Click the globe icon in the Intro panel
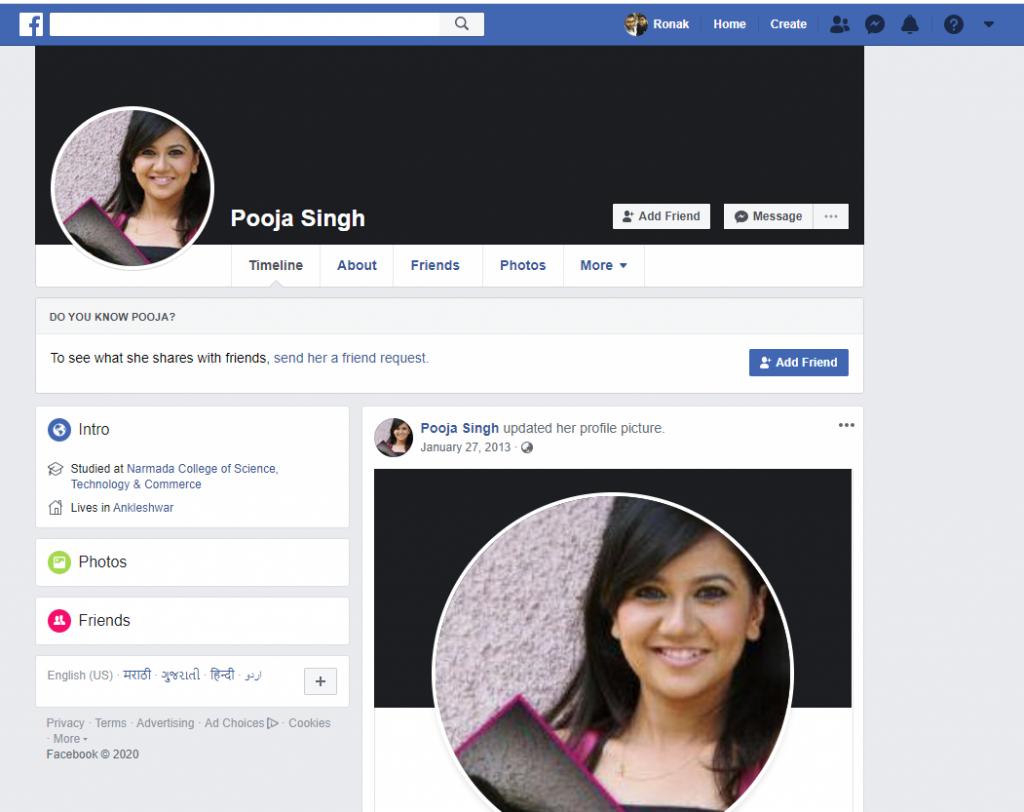 click(x=59, y=429)
